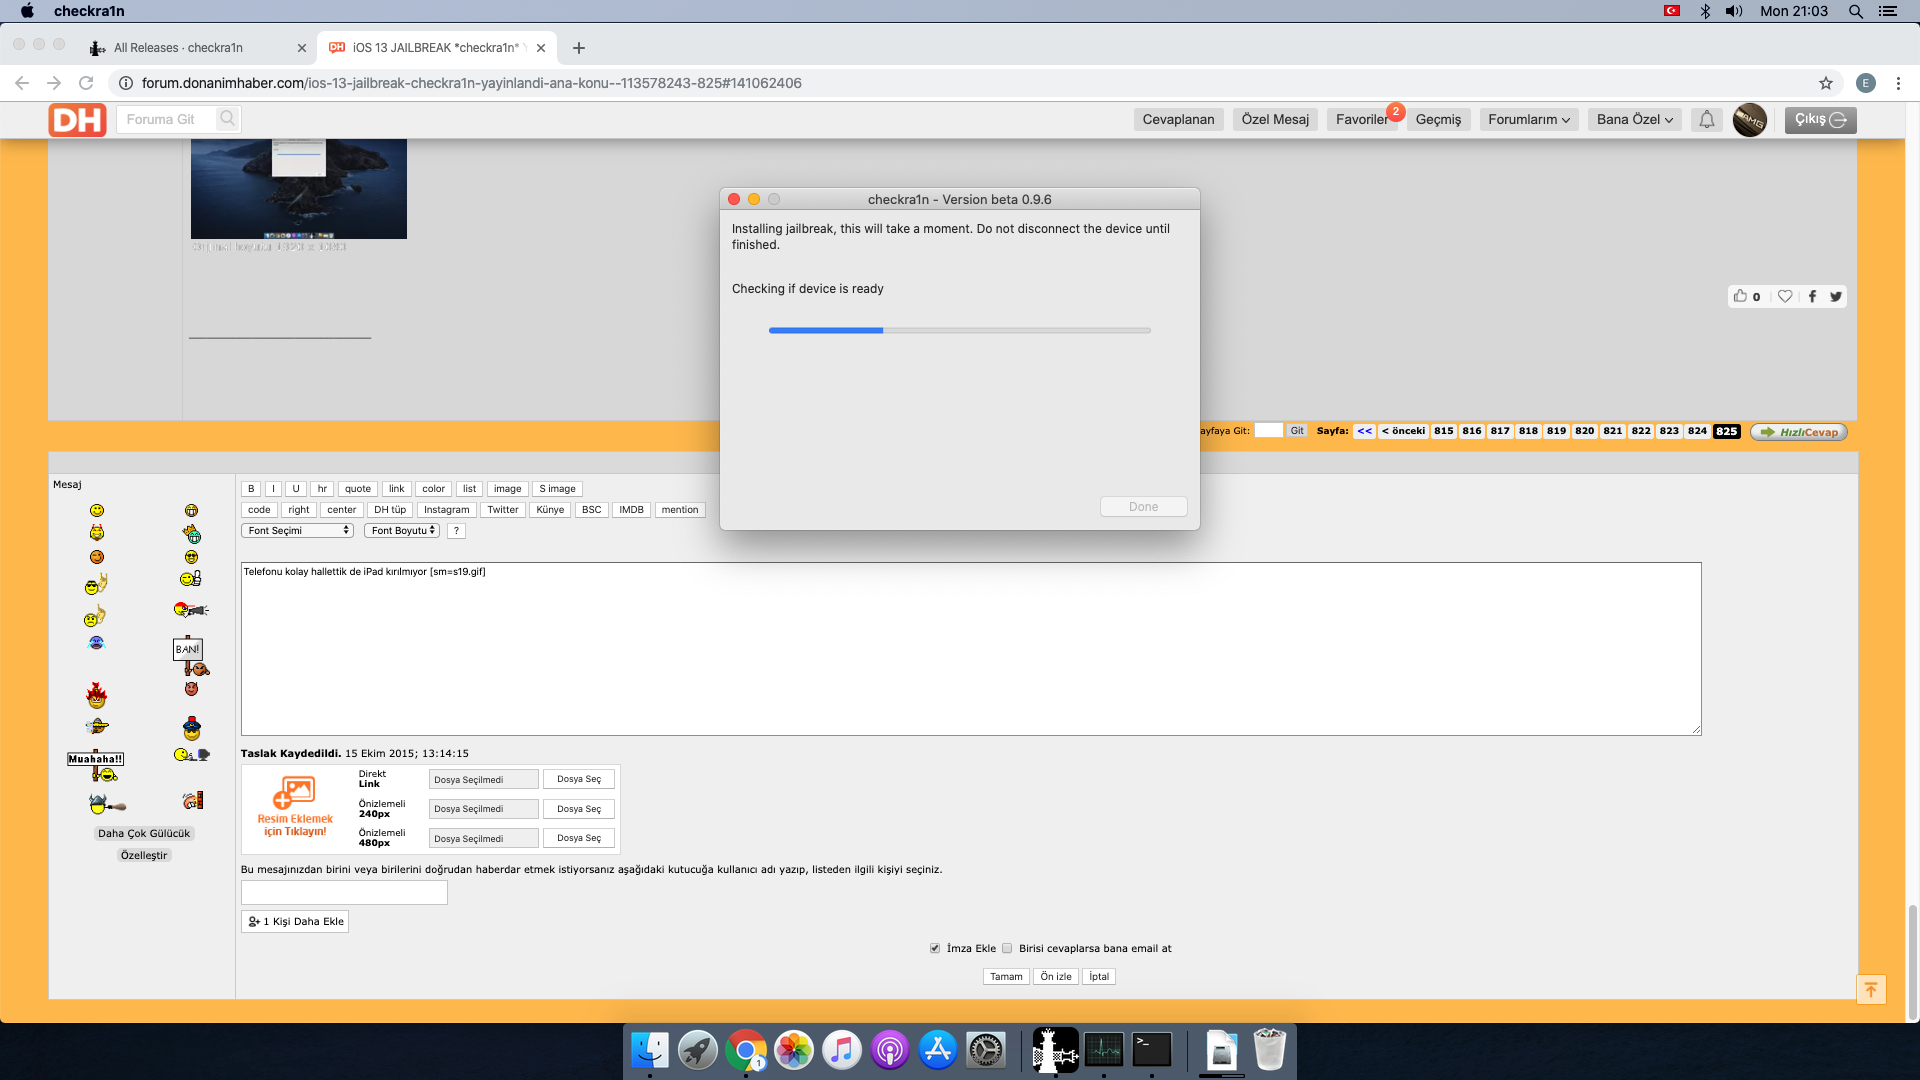Open Google Chrome in the dock
The image size is (1920, 1080).
[x=746, y=1050]
